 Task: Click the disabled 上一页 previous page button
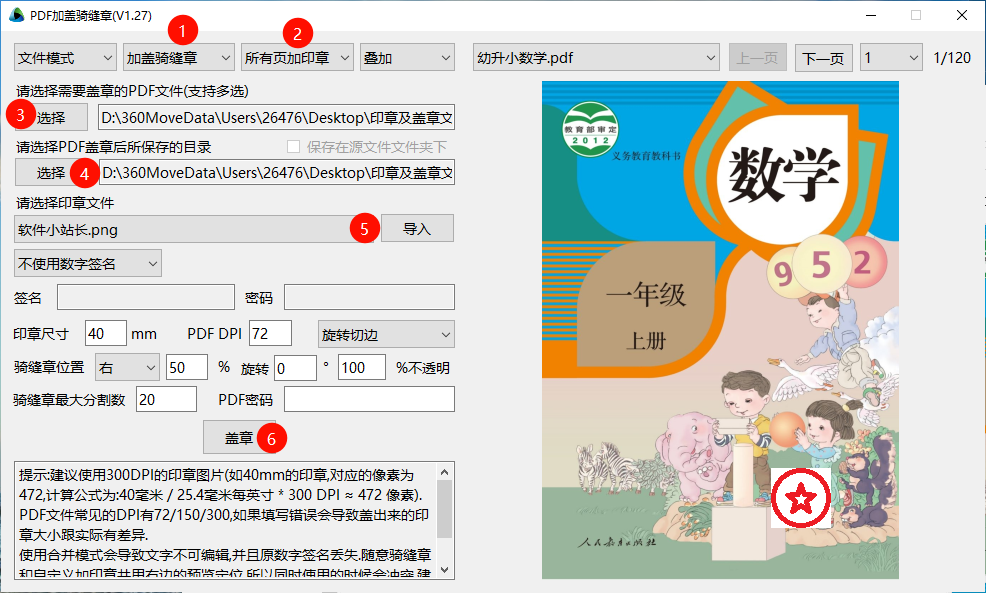758,58
